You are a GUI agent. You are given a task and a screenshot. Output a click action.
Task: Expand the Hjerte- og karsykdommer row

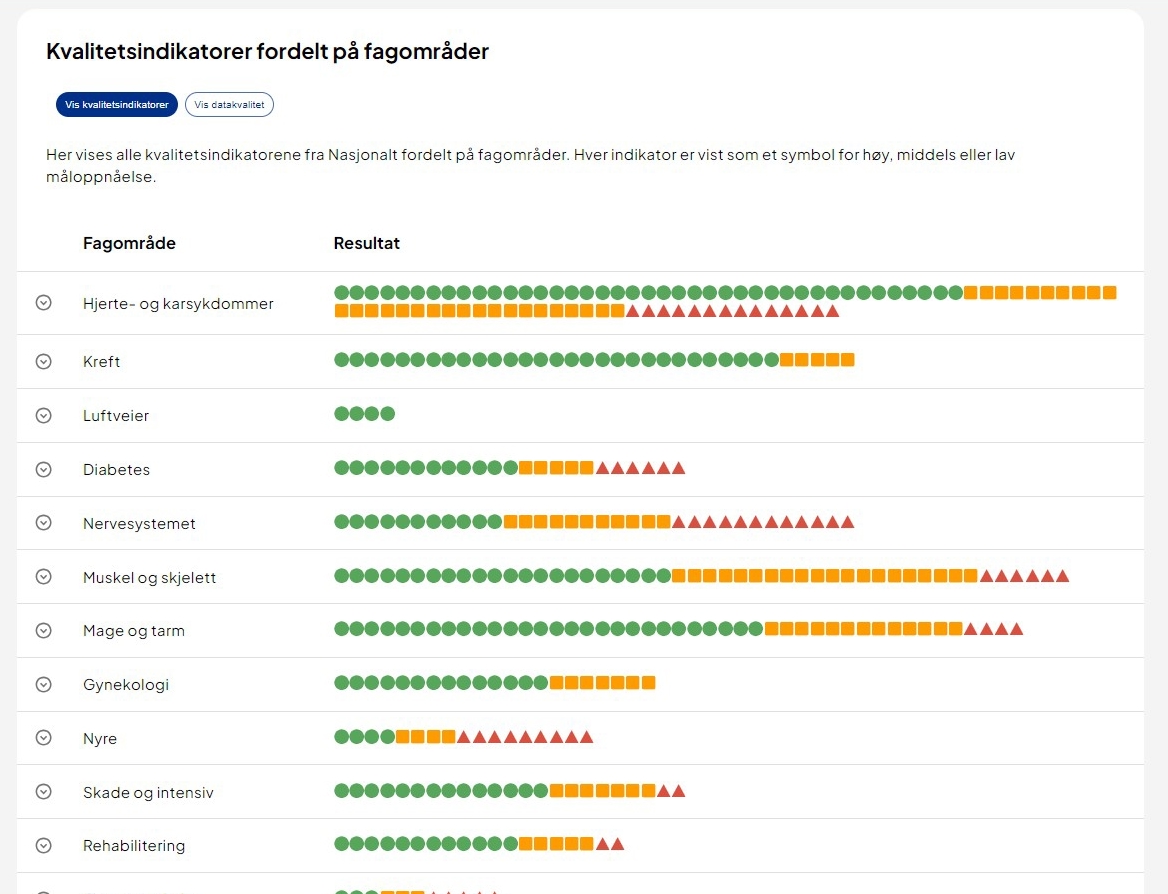[x=43, y=303]
